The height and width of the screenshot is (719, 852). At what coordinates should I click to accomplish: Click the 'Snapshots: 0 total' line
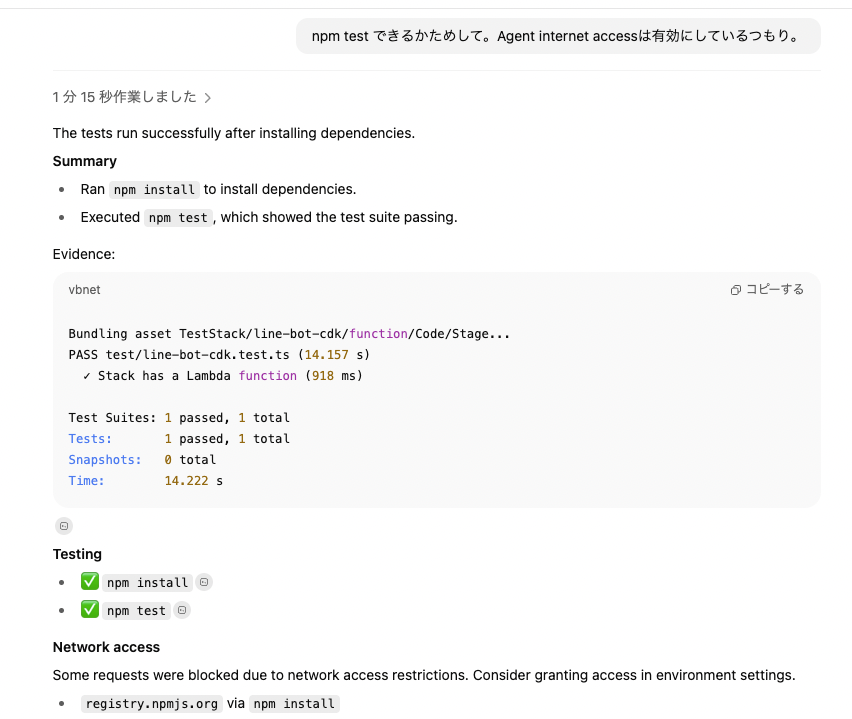(142, 460)
